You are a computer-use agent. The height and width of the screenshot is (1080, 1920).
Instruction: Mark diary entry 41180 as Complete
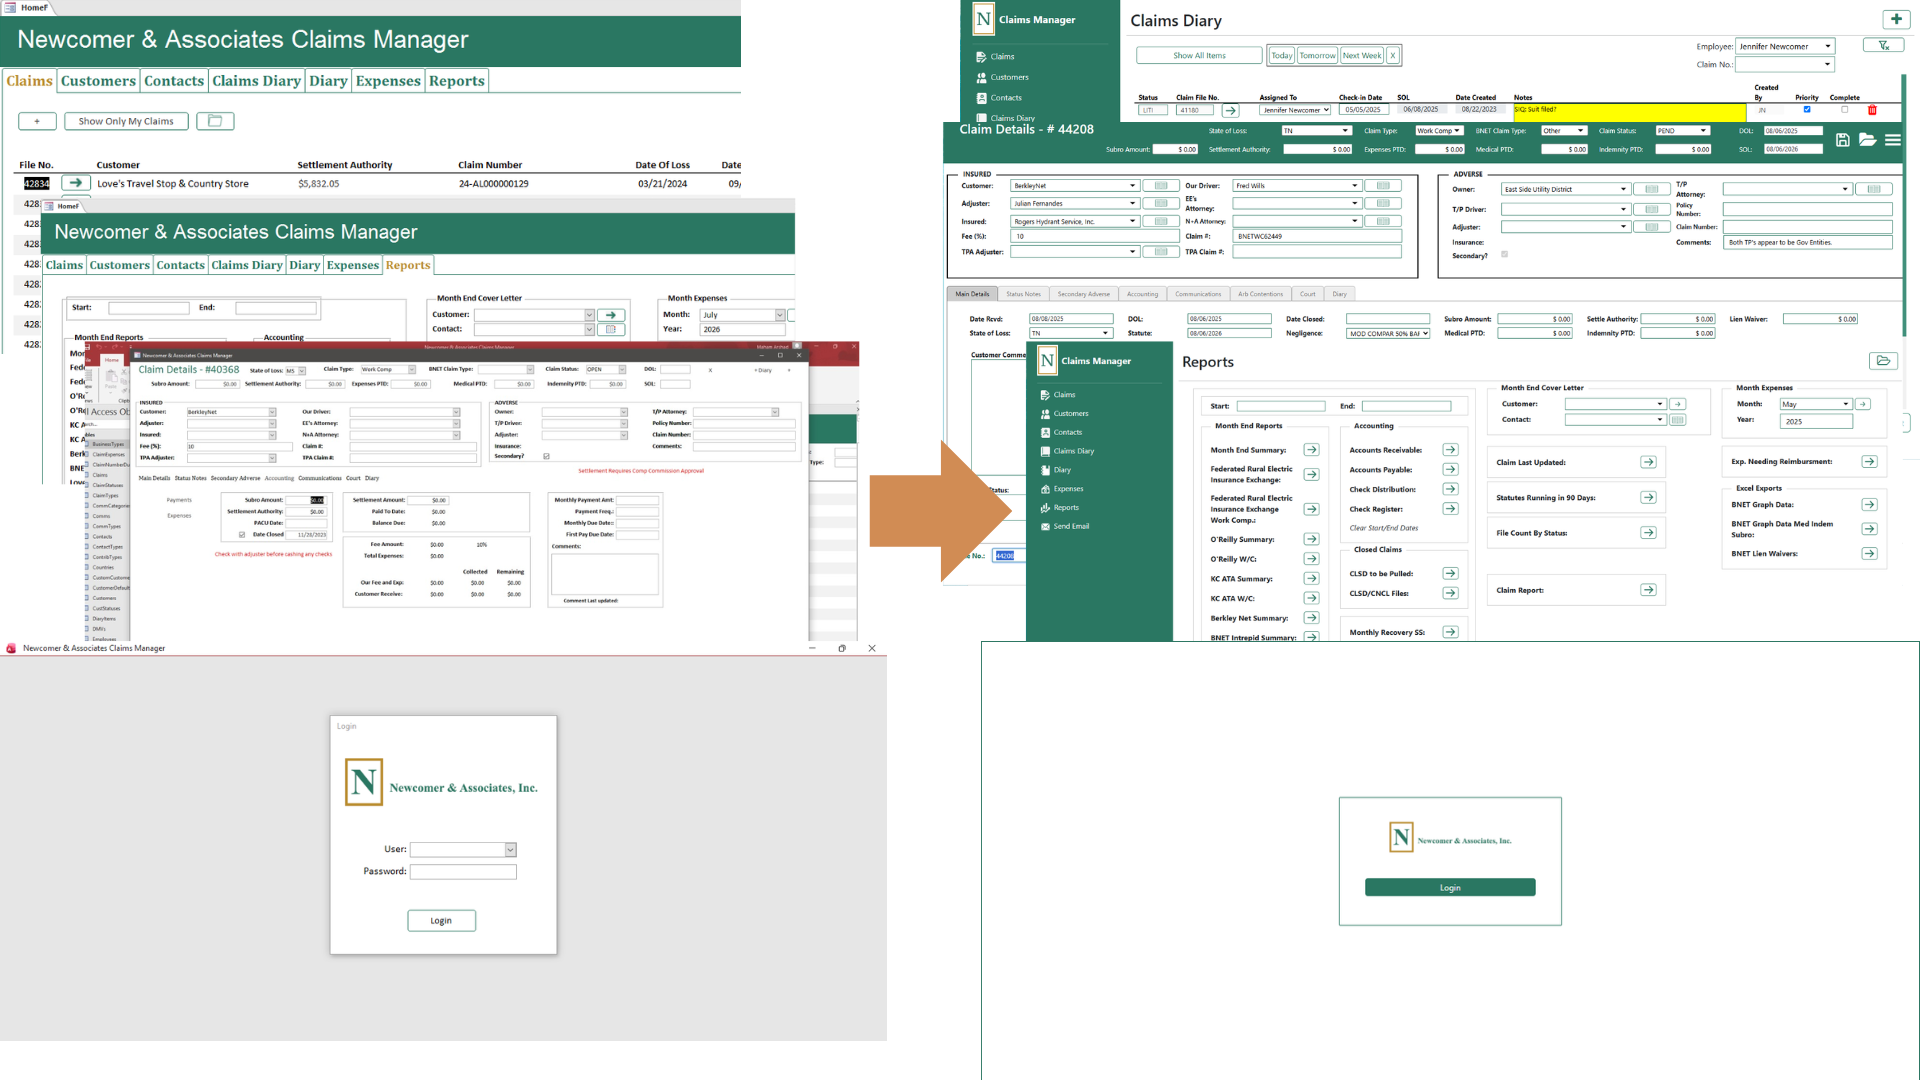pyautogui.click(x=1845, y=110)
